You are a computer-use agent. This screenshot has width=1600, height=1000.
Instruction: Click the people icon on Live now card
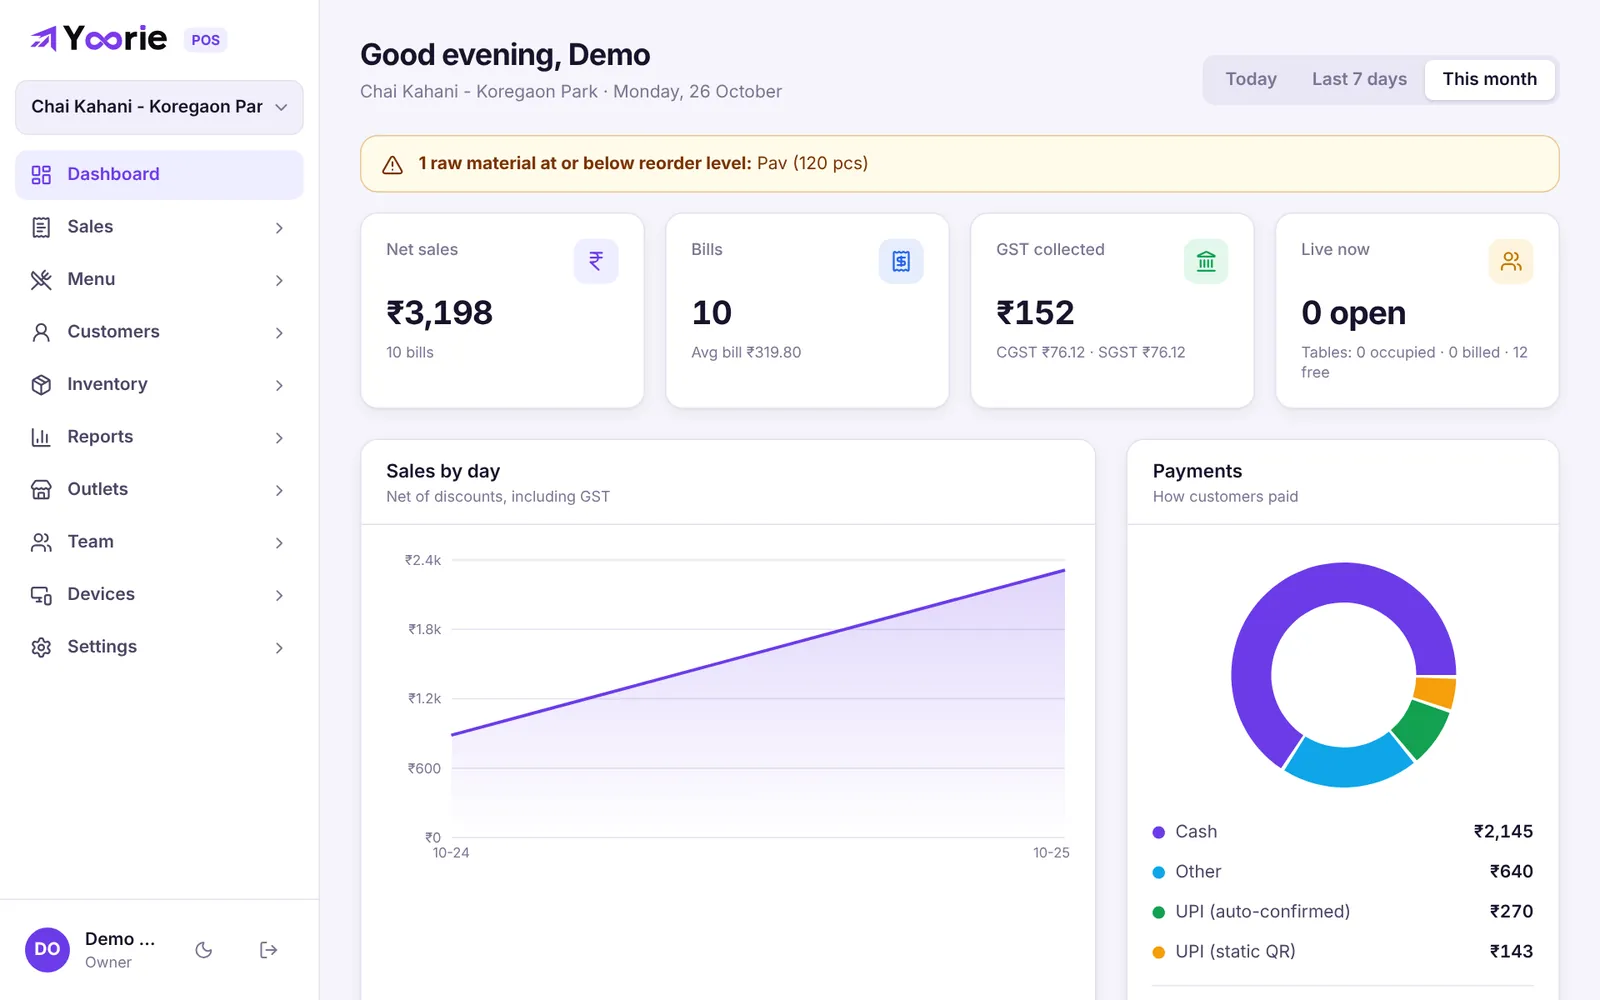tap(1511, 261)
